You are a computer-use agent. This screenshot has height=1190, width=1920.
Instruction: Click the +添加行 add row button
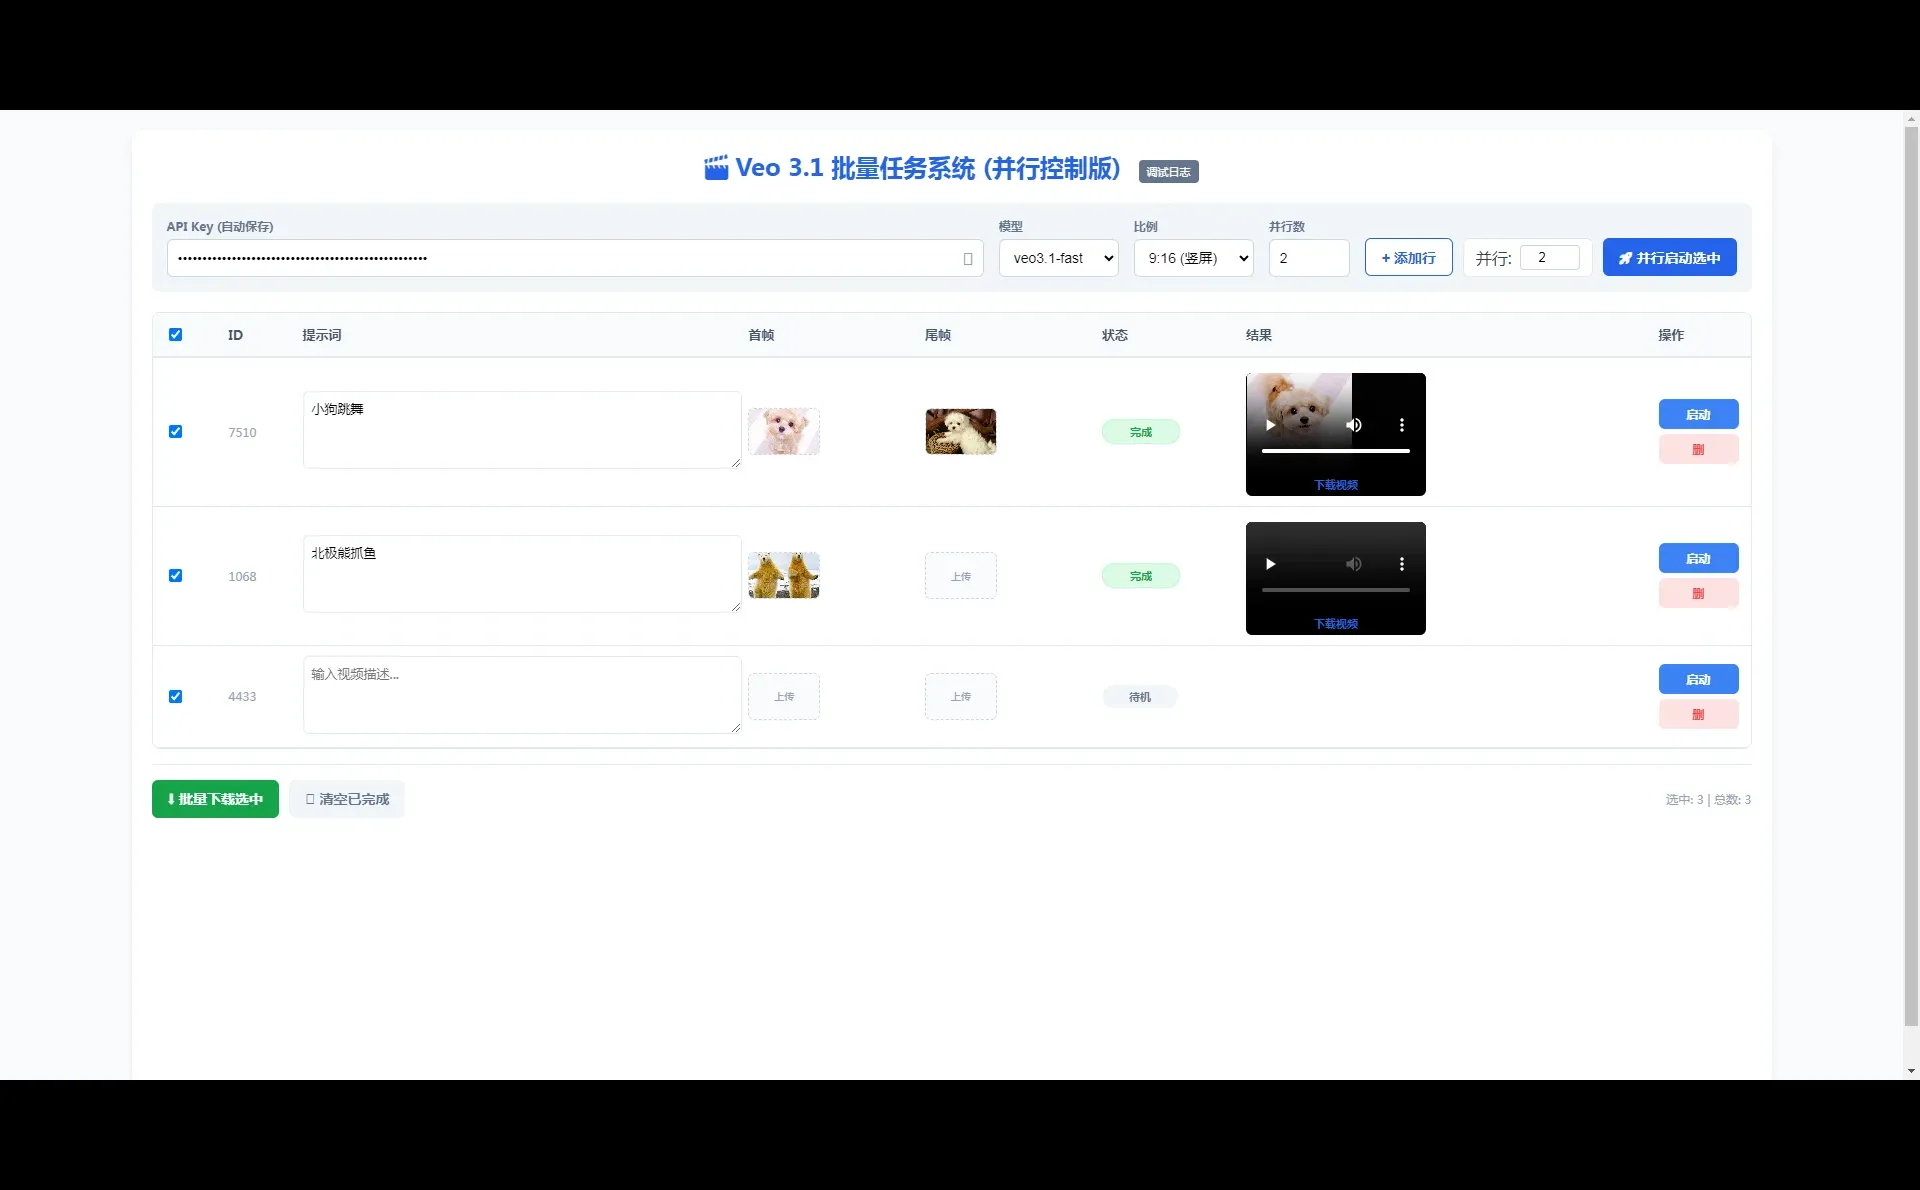1408,257
